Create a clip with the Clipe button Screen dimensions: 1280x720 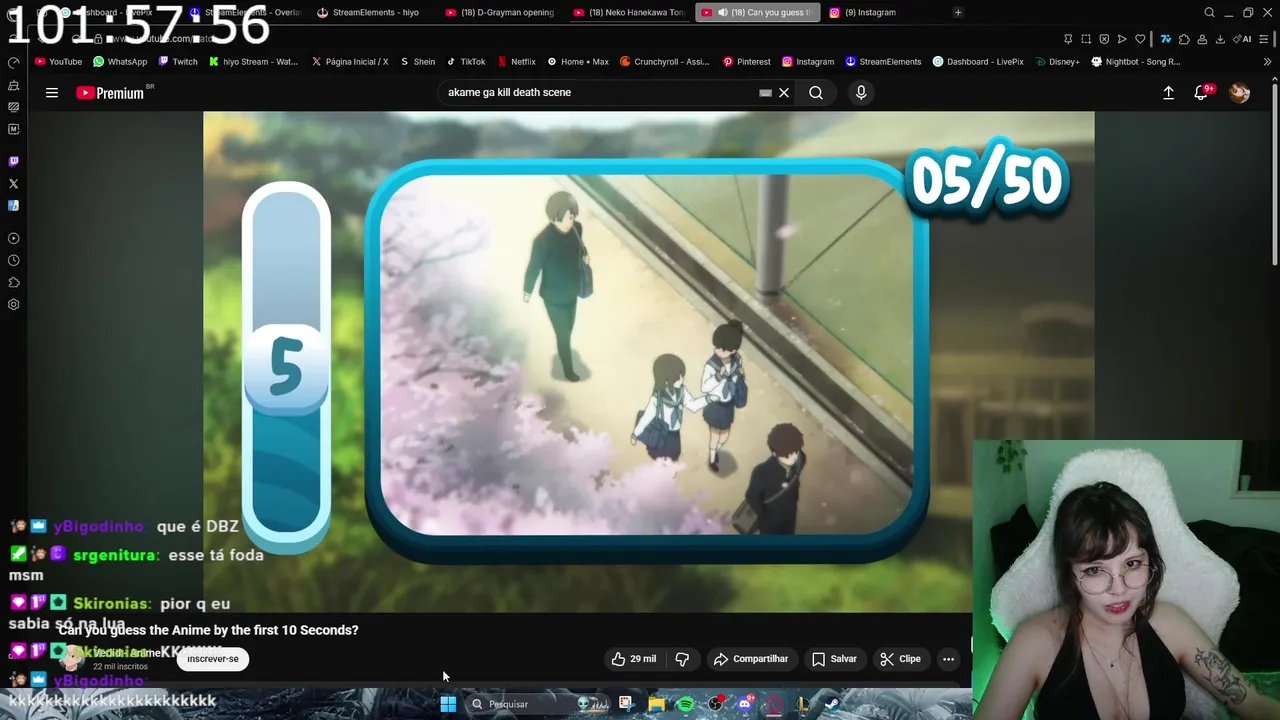click(900, 659)
